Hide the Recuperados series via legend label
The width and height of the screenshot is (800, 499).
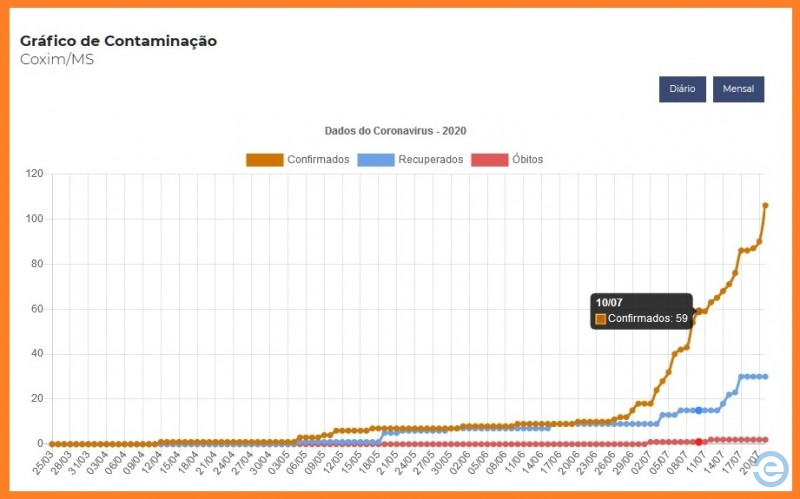430,160
